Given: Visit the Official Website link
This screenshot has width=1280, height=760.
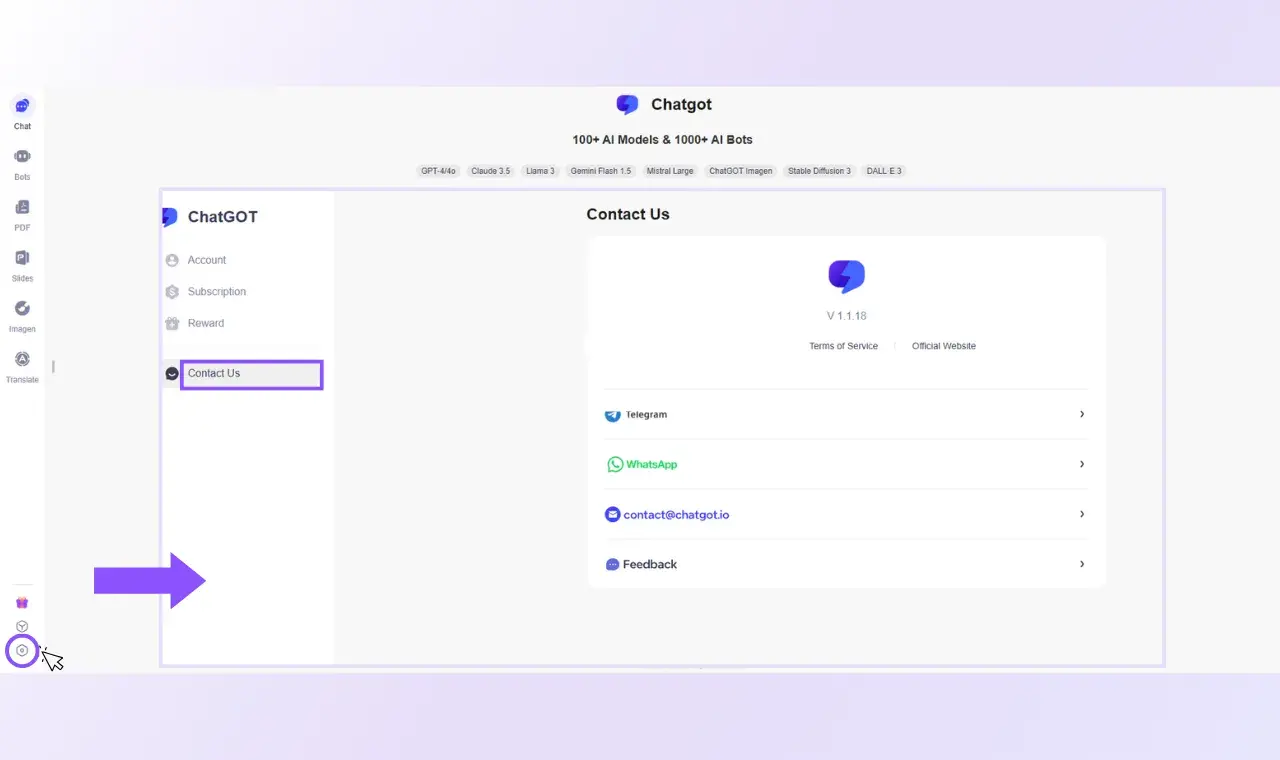Looking at the screenshot, I should (943, 346).
